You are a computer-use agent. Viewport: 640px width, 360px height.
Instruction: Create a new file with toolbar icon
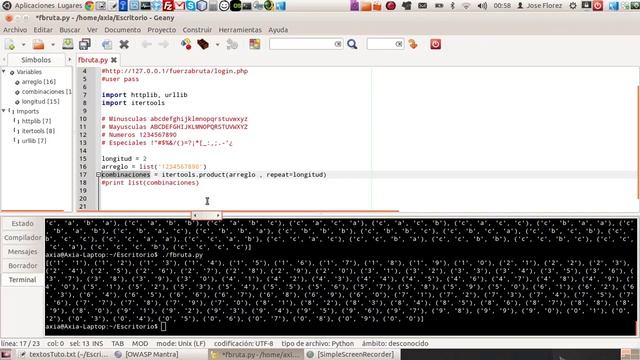pos(10,44)
